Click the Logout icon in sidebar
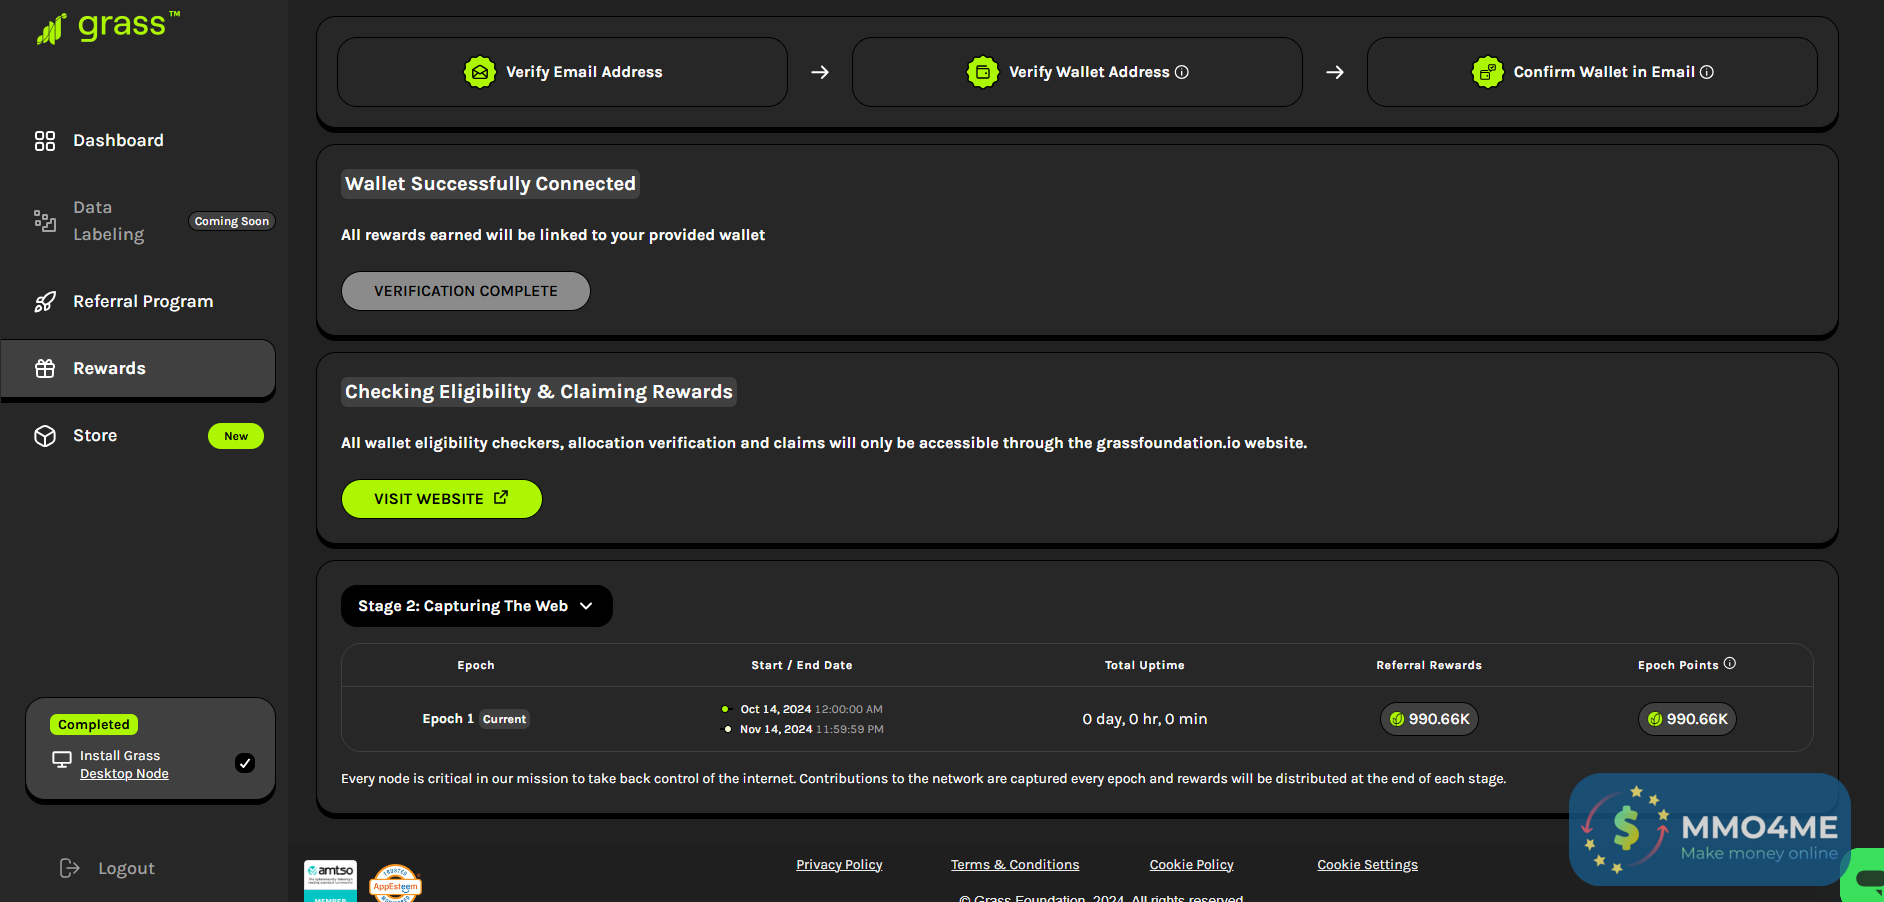 (x=69, y=868)
